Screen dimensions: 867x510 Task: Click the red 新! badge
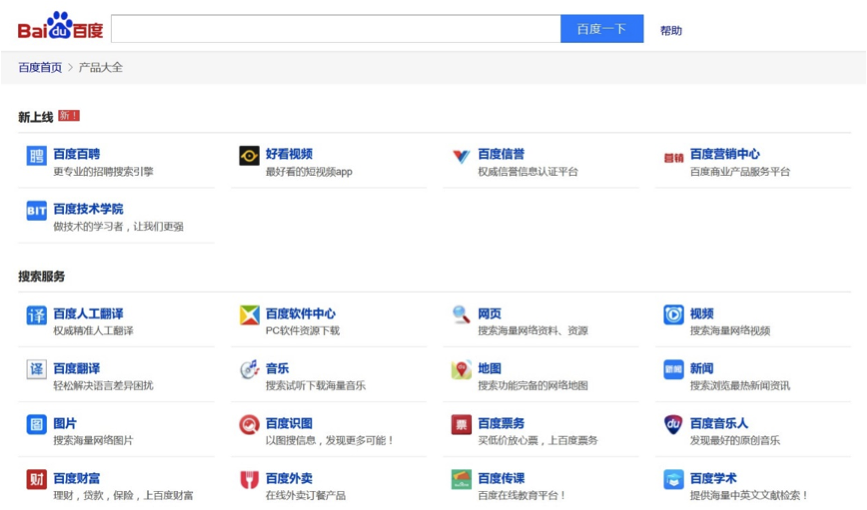(x=69, y=116)
